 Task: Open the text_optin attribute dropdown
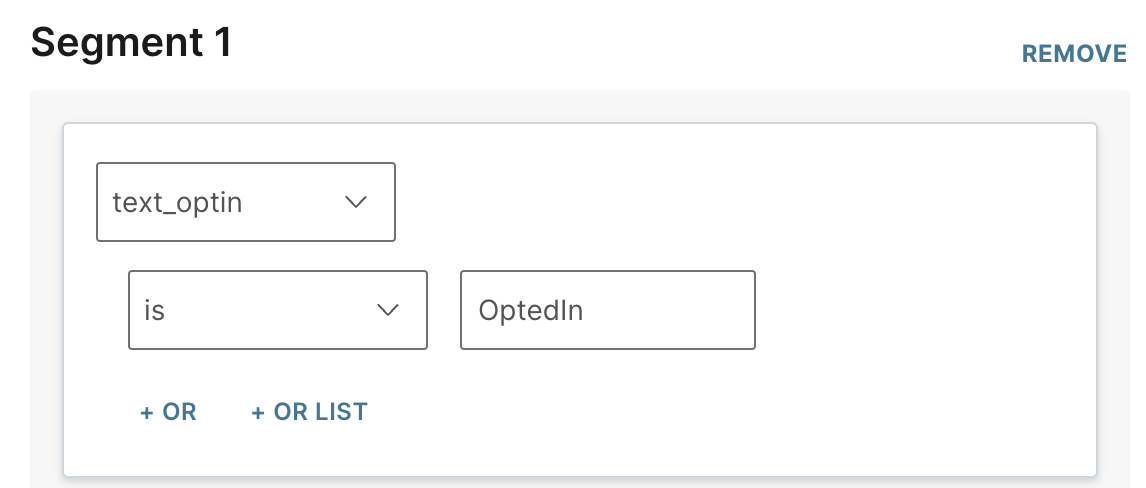[245, 203]
